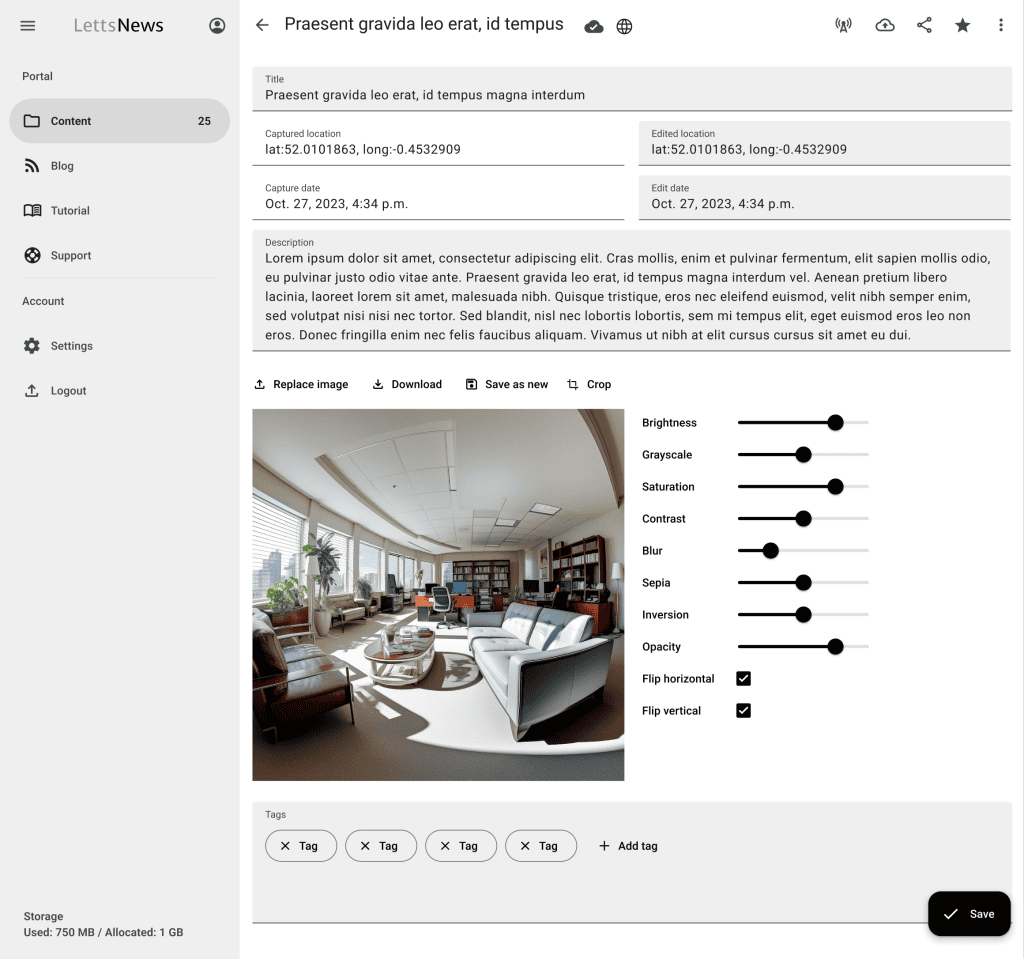
Task: Click into the Title text field
Action: tap(630, 95)
